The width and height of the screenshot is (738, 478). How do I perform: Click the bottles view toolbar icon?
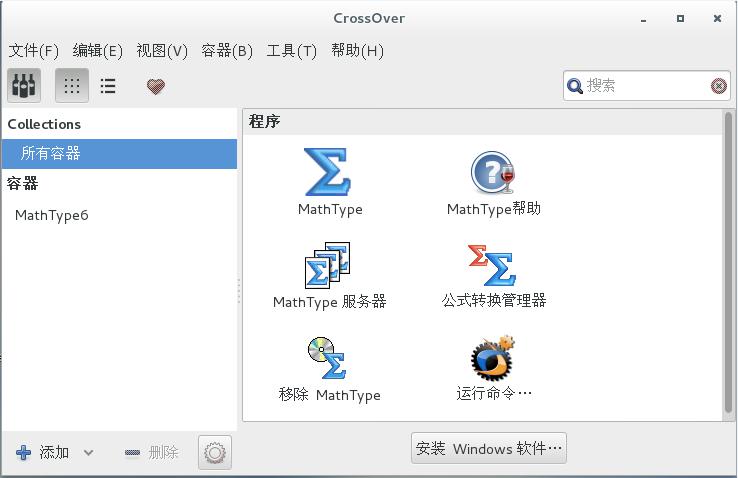(24, 86)
